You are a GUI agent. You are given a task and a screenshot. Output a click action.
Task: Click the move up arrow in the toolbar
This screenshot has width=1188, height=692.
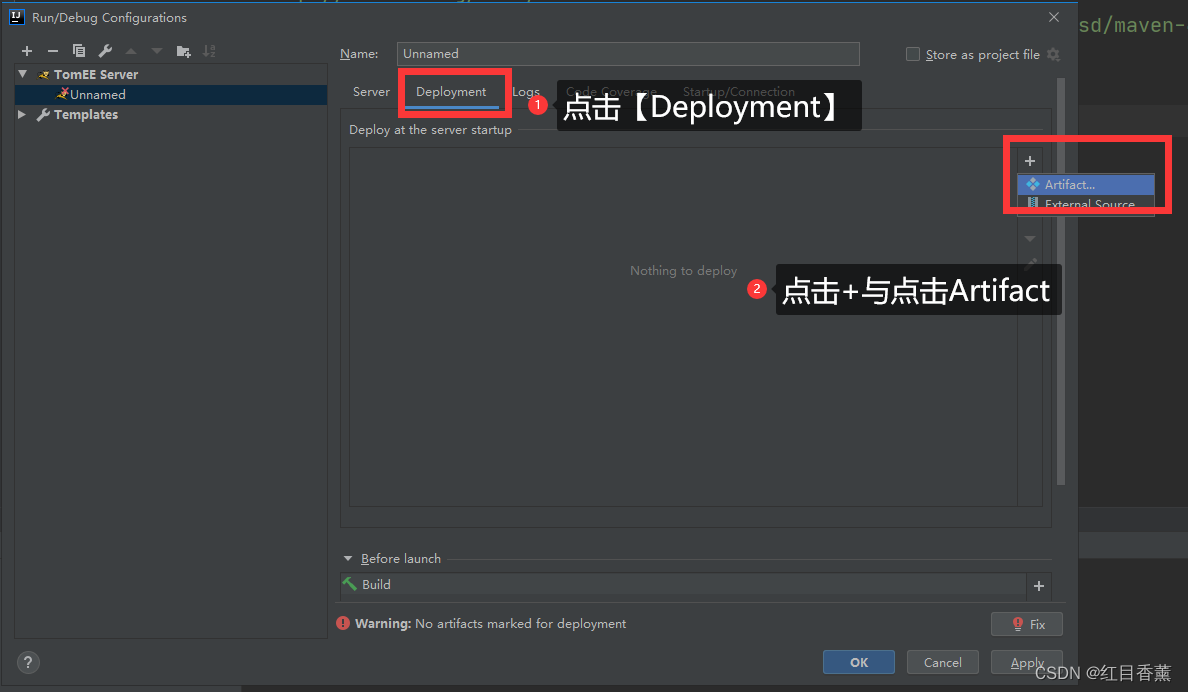tap(131, 51)
